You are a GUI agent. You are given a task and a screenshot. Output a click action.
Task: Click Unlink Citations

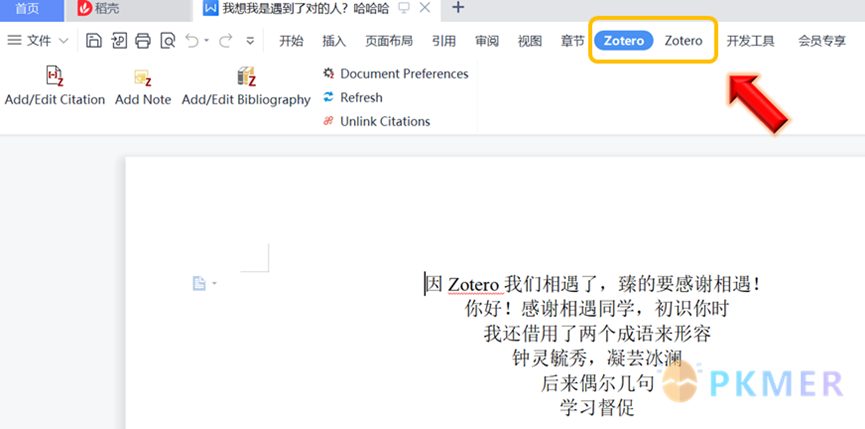(376, 121)
